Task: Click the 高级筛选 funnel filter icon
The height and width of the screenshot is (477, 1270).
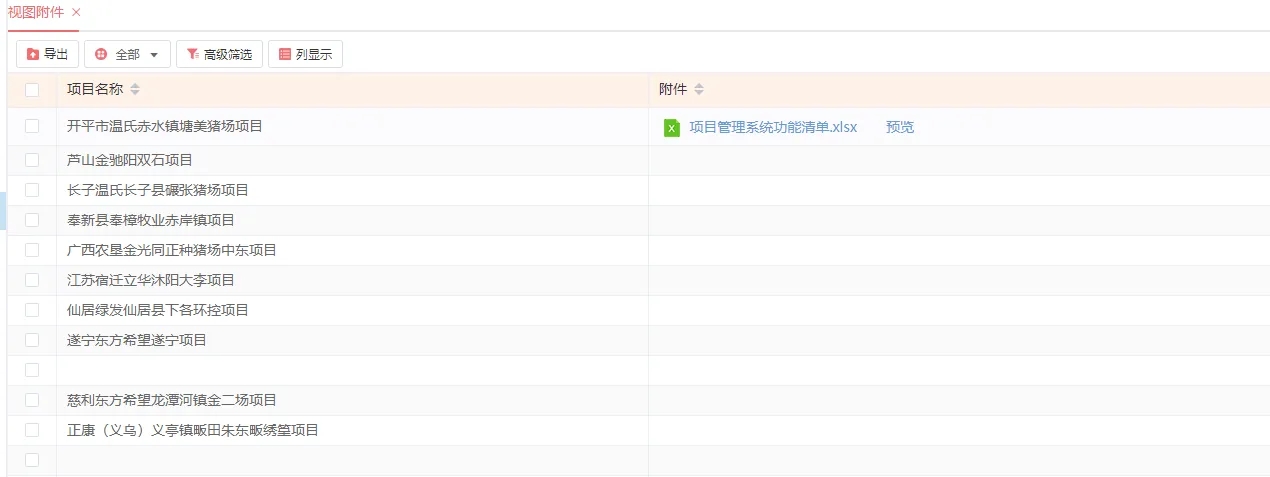Action: click(x=192, y=54)
